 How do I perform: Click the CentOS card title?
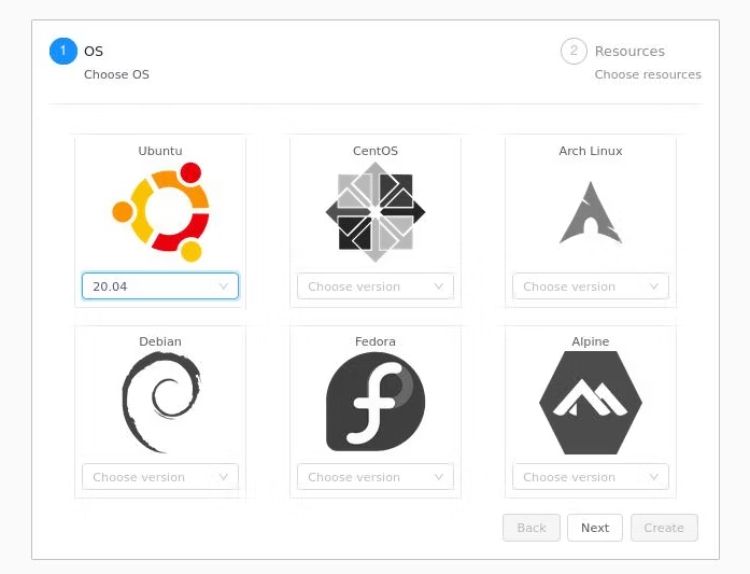point(375,151)
